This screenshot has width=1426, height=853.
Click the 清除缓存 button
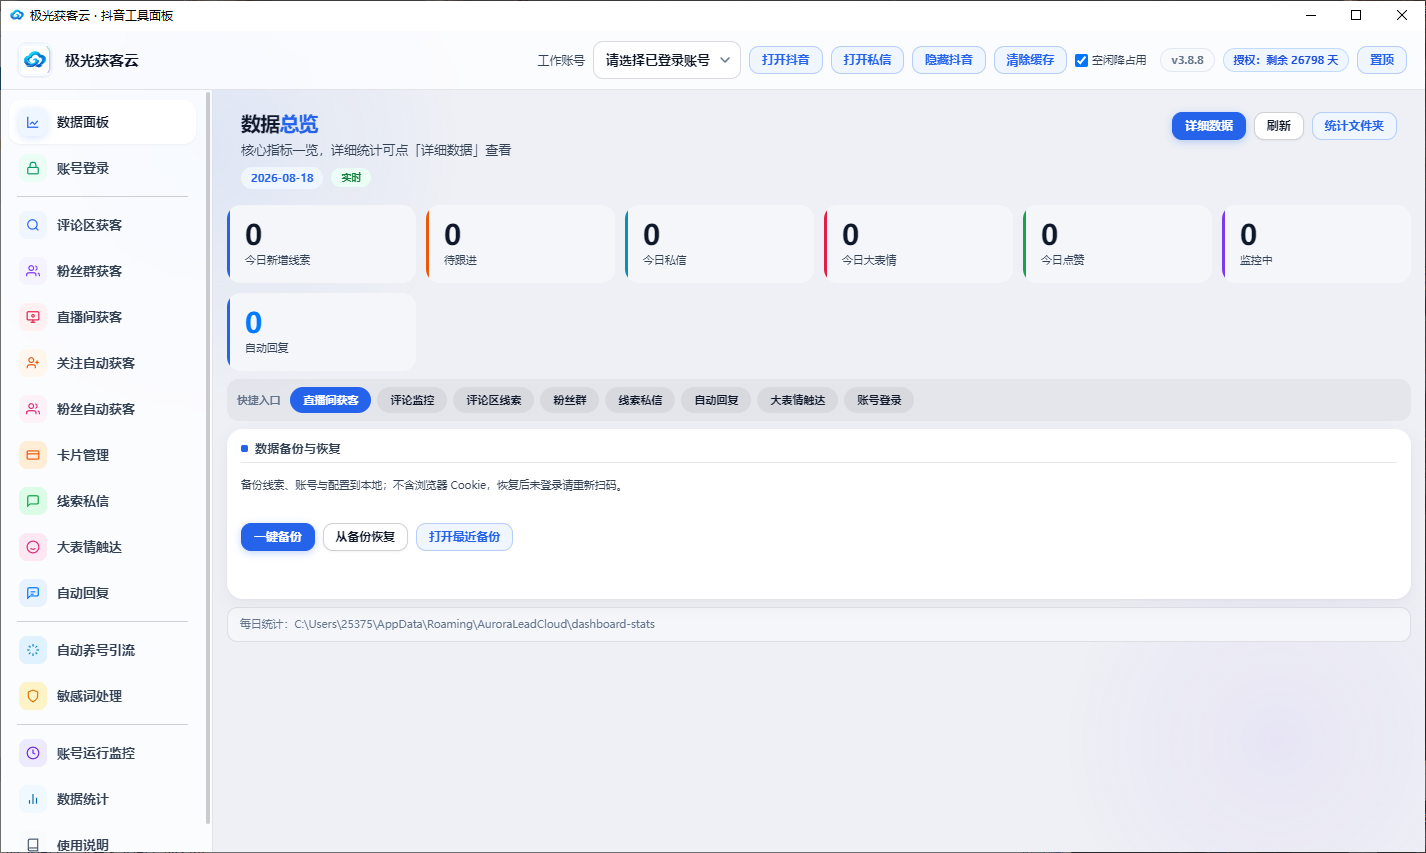1030,60
